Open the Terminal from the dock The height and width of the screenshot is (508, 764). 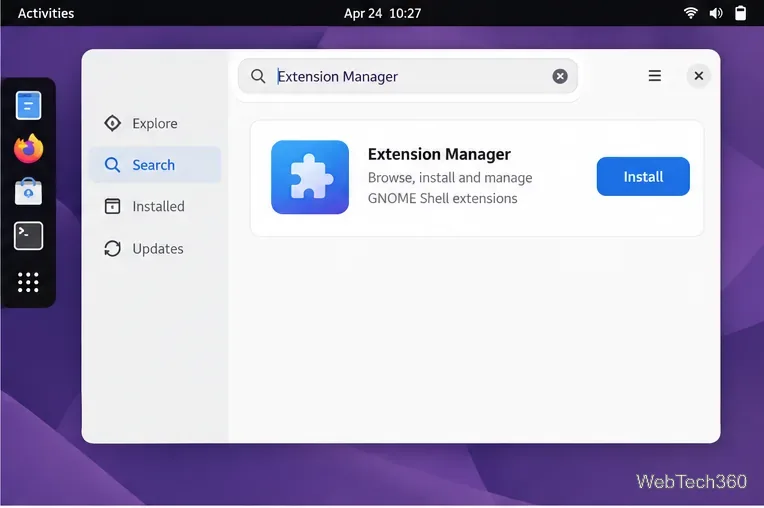[28, 236]
